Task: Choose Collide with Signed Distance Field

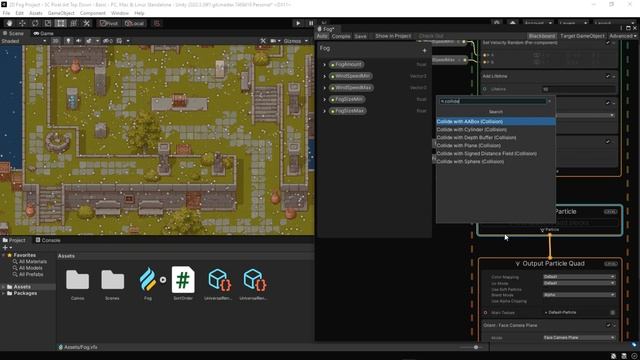Action: click(x=496, y=153)
